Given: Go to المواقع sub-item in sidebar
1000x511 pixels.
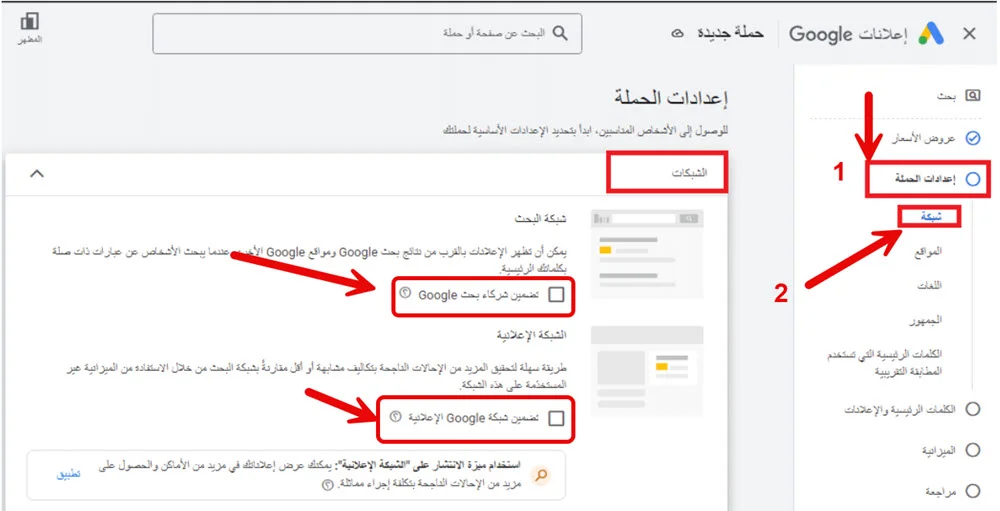Looking at the screenshot, I should point(928,251).
